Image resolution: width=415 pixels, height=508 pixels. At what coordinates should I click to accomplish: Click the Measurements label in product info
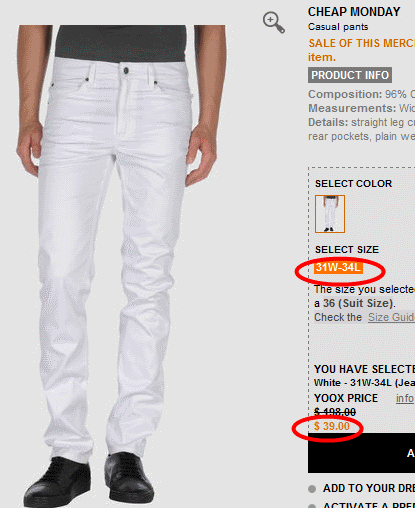[352, 108]
